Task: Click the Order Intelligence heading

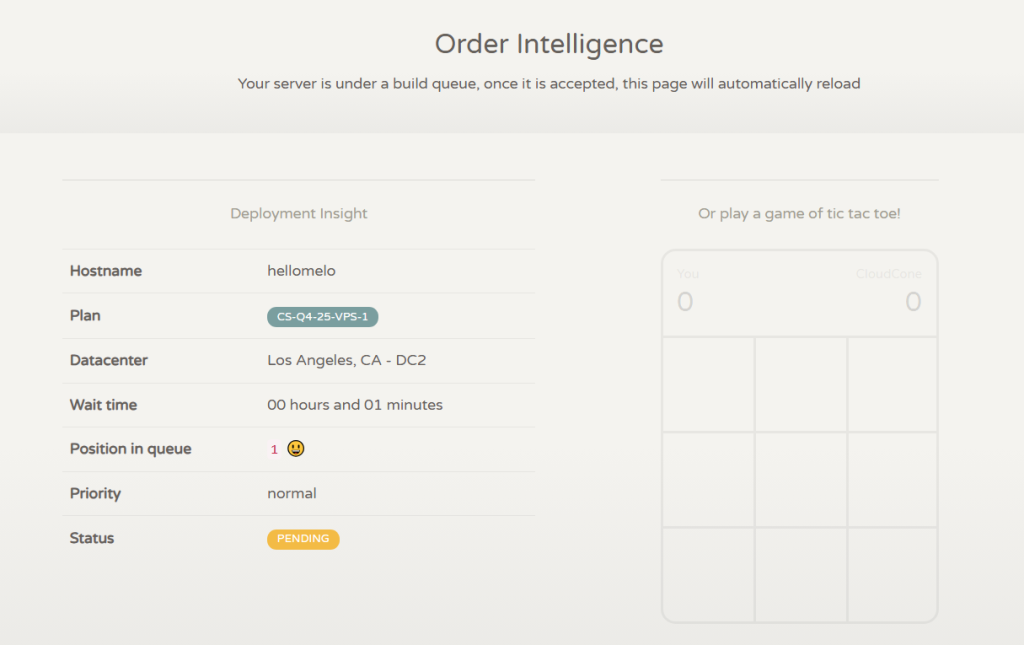Action: [549, 44]
